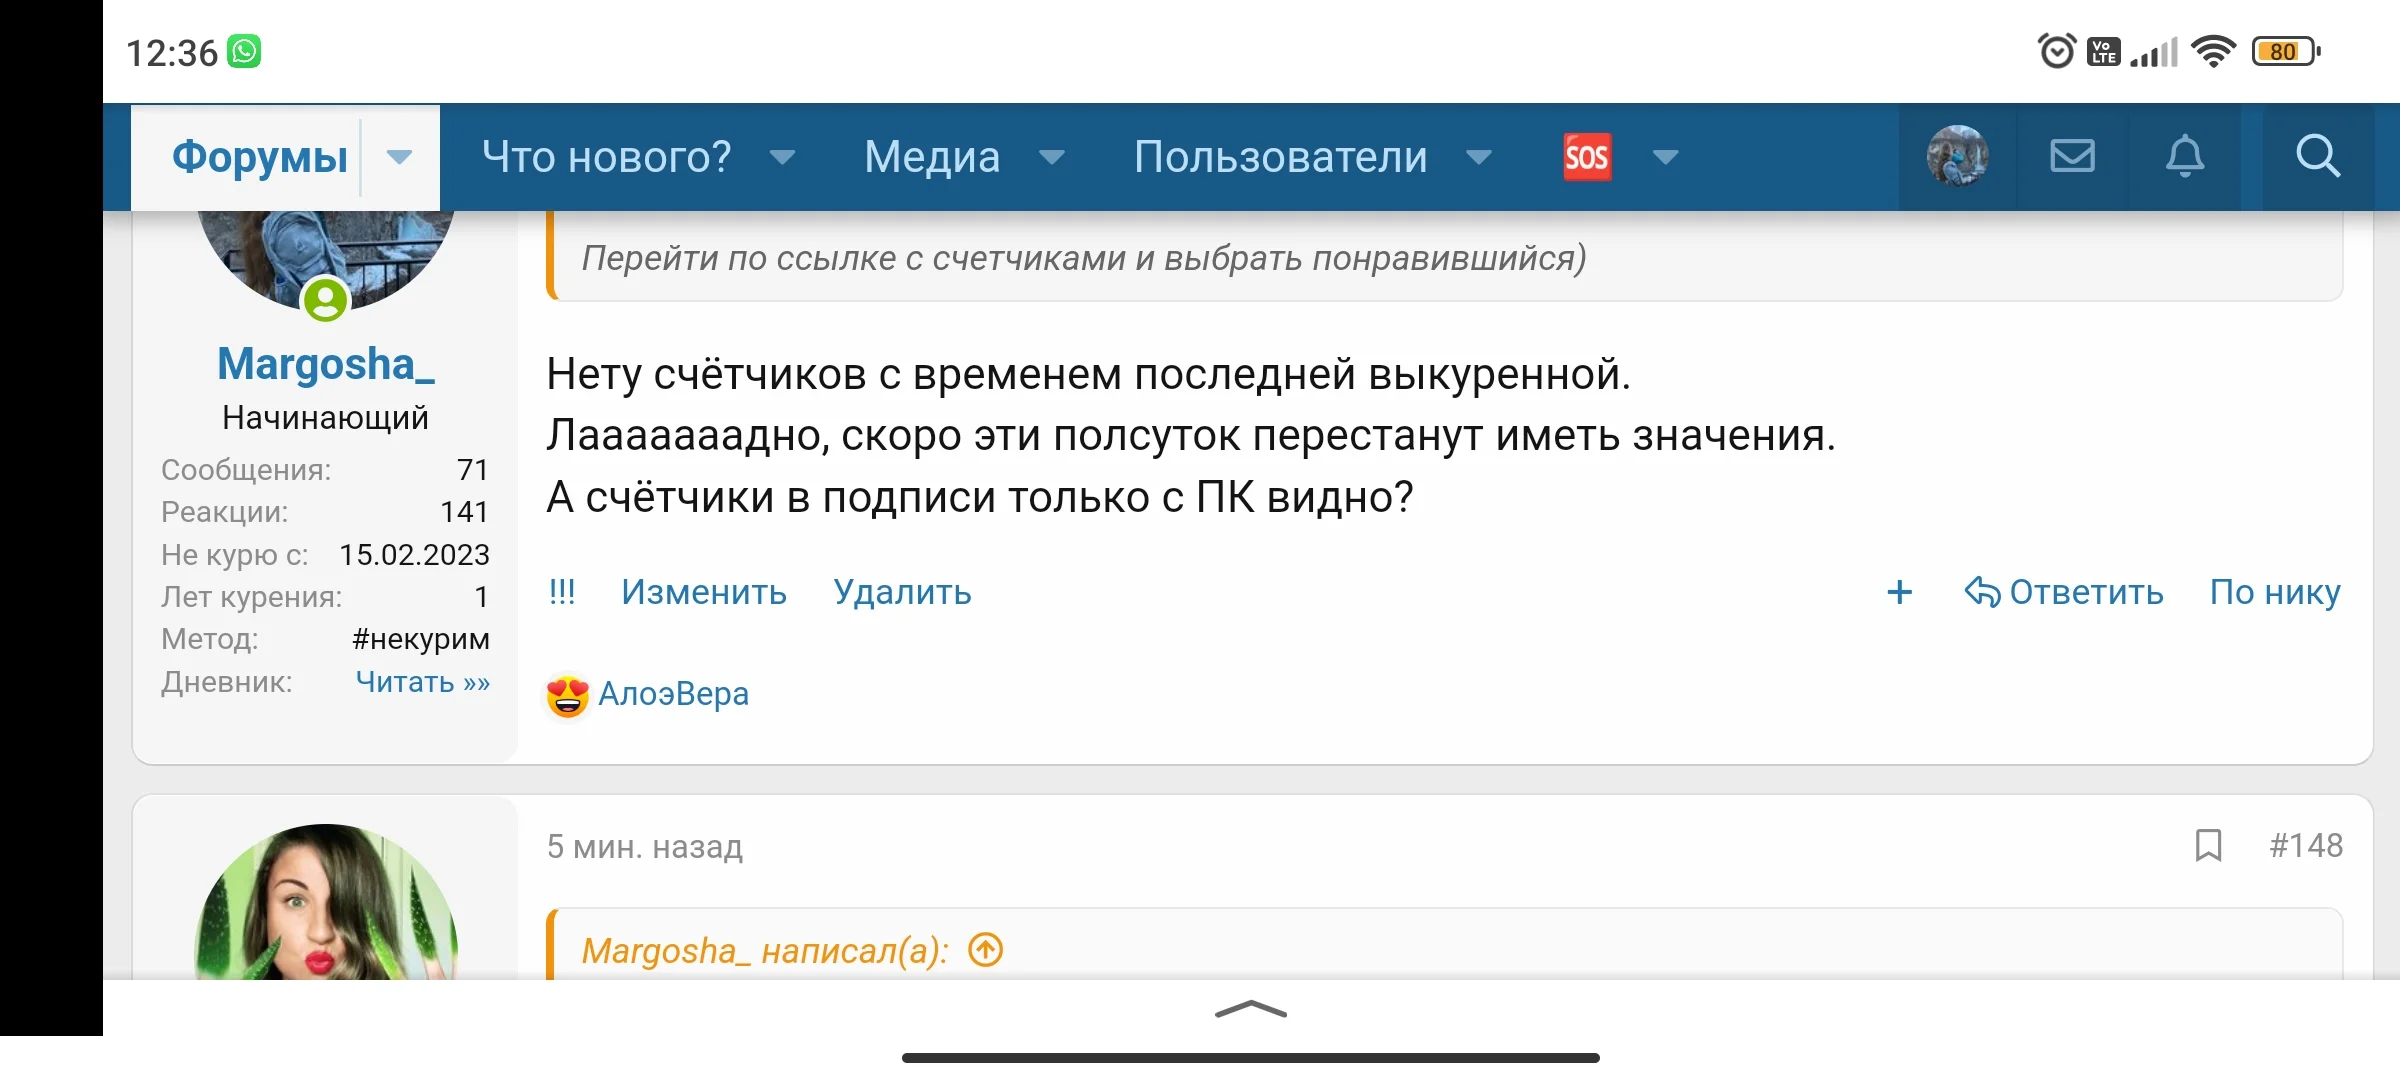Click Ответить to reply to post
Screen dimensions: 2400x1080
click(2064, 593)
